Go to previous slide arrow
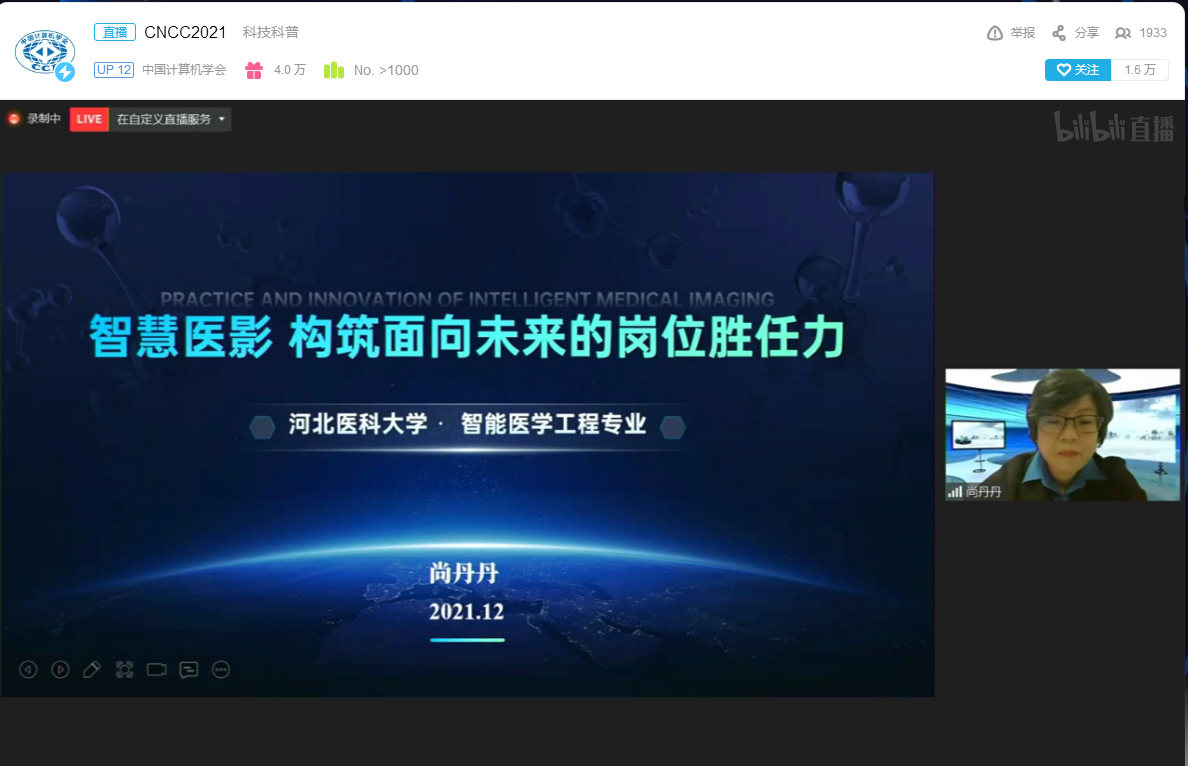Image resolution: width=1188 pixels, height=766 pixels. coord(28,670)
